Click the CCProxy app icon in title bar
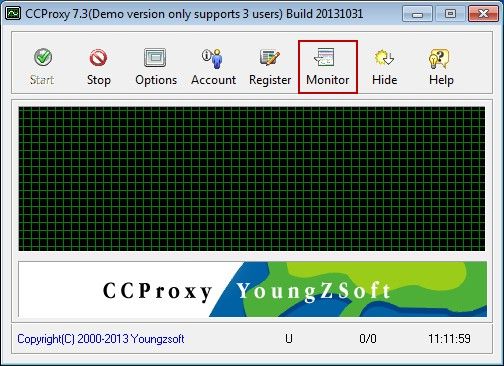 pyautogui.click(x=13, y=13)
